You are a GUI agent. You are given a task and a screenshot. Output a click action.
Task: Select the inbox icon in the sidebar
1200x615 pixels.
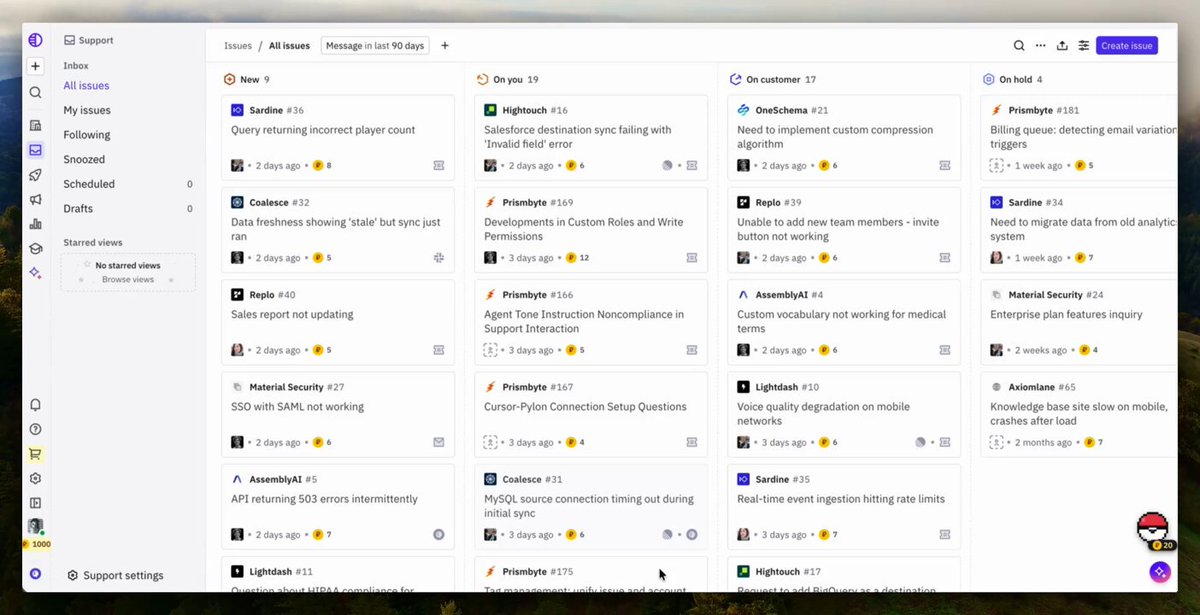coord(35,150)
